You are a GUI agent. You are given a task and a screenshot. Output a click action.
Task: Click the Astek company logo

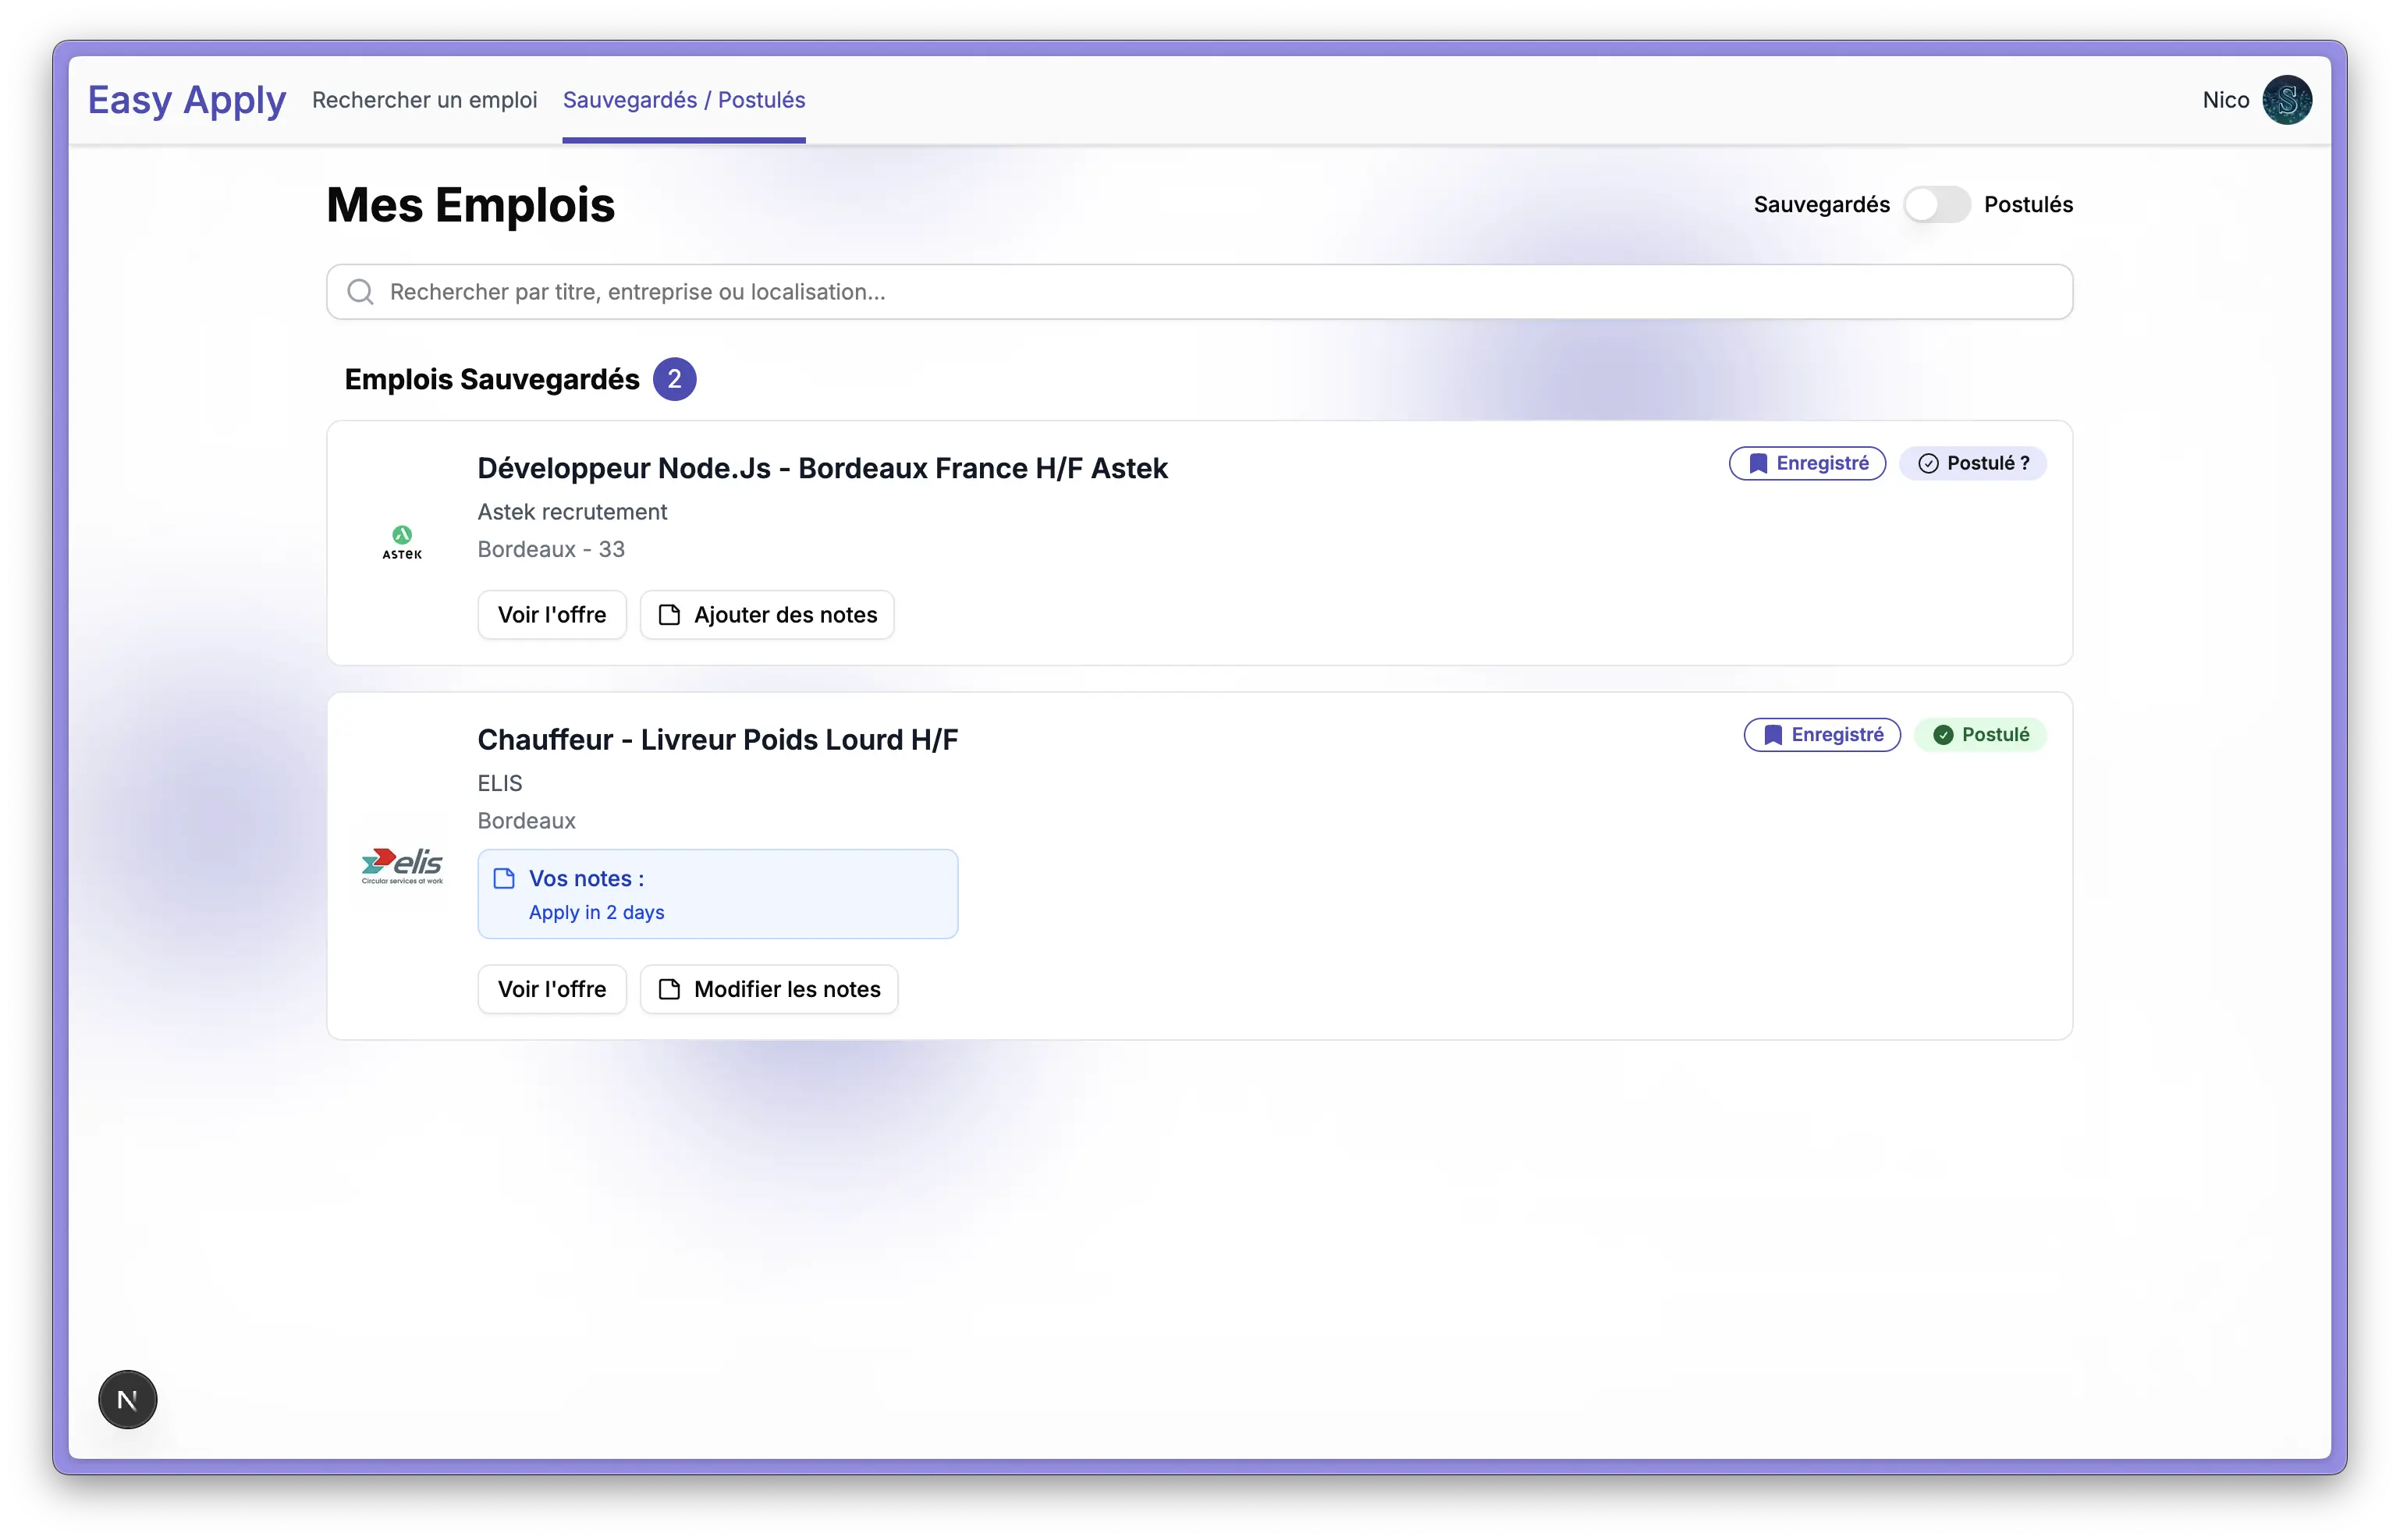tap(402, 543)
